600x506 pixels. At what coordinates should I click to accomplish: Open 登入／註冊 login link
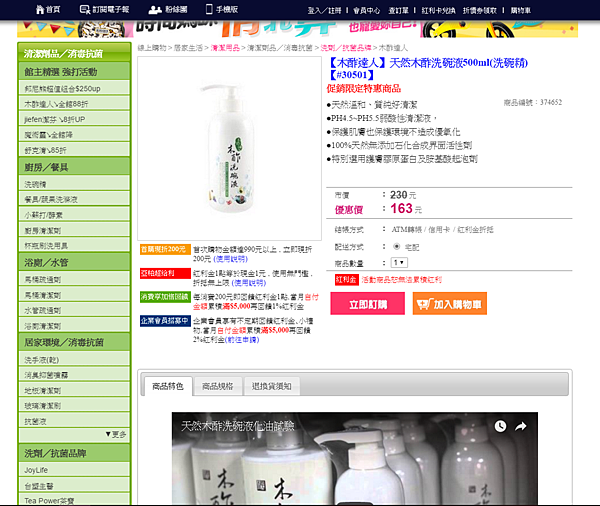coord(324,11)
